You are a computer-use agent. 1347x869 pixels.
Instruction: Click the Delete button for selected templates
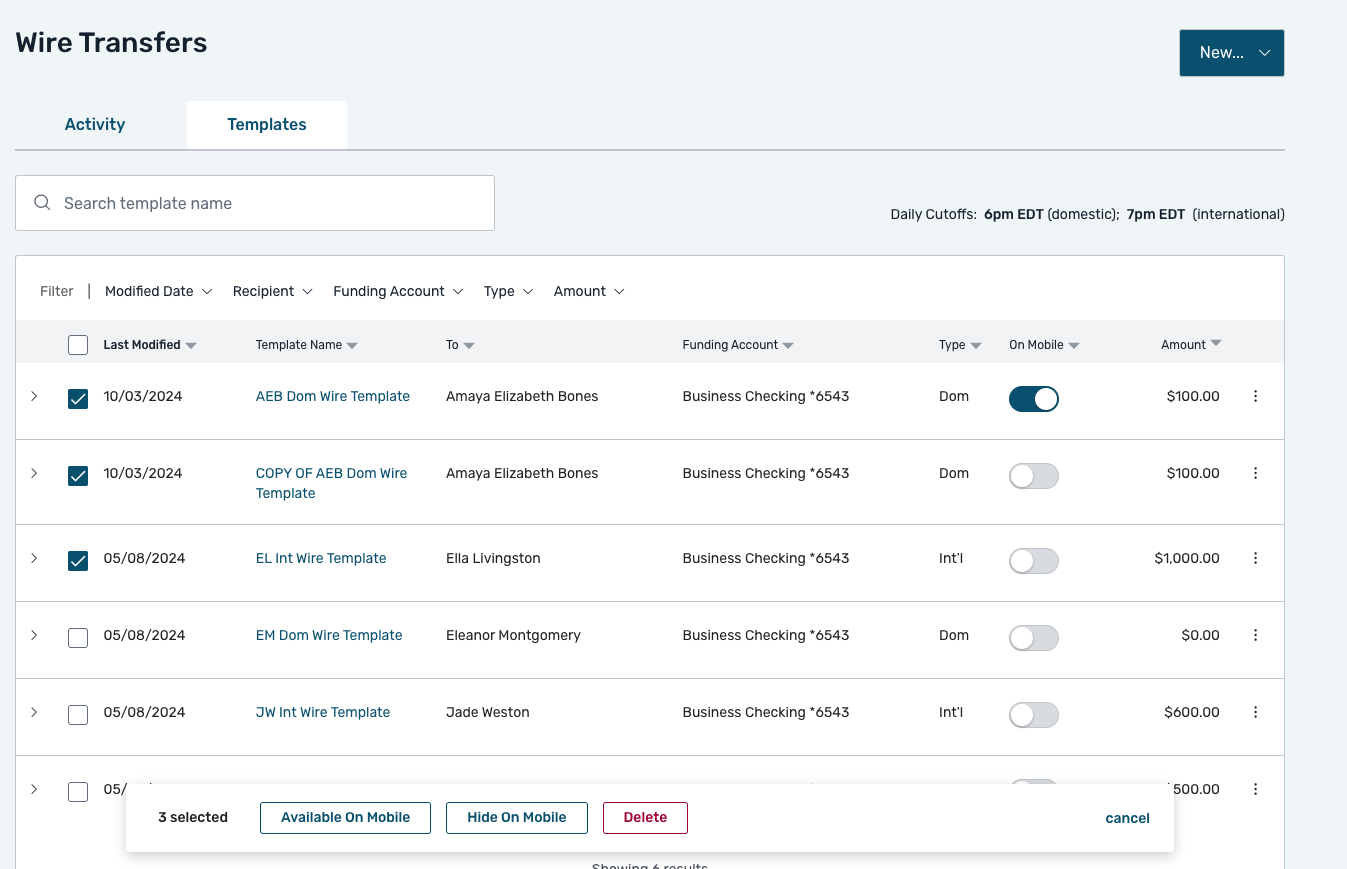pos(645,818)
